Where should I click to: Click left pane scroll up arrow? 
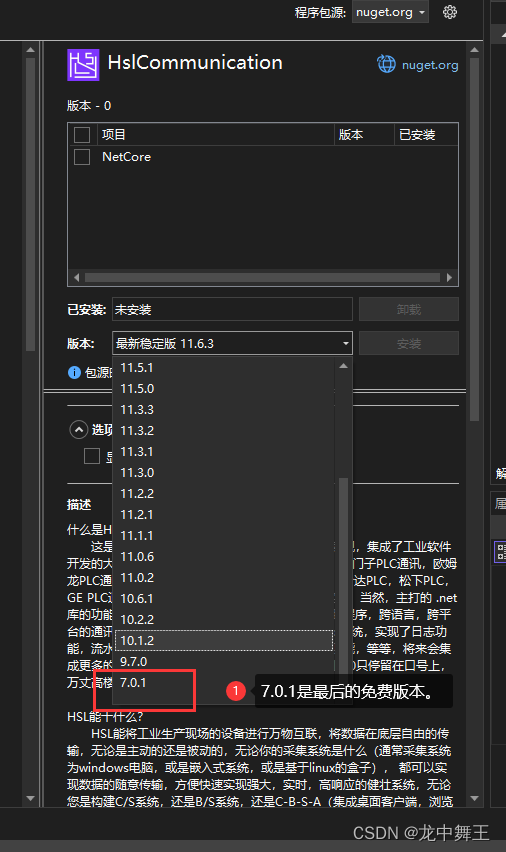[x=30, y=50]
